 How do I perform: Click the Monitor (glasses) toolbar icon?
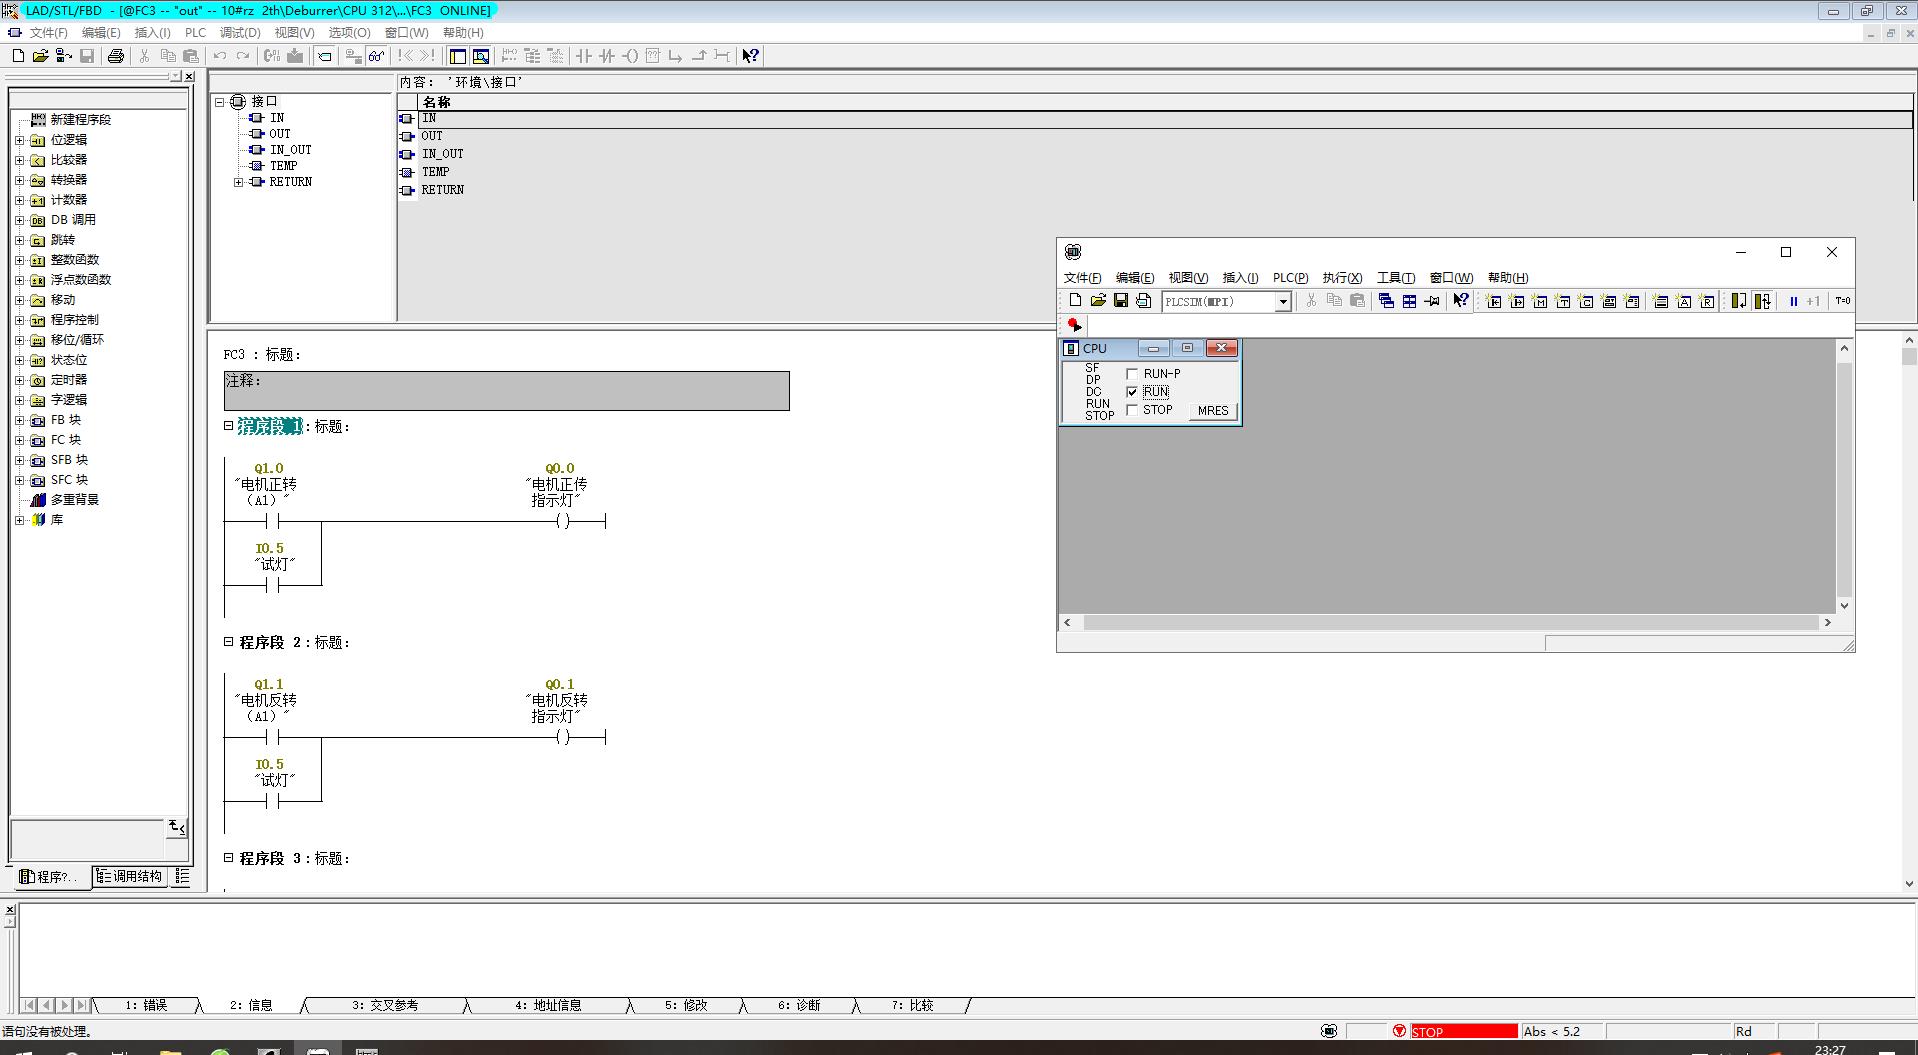(376, 56)
